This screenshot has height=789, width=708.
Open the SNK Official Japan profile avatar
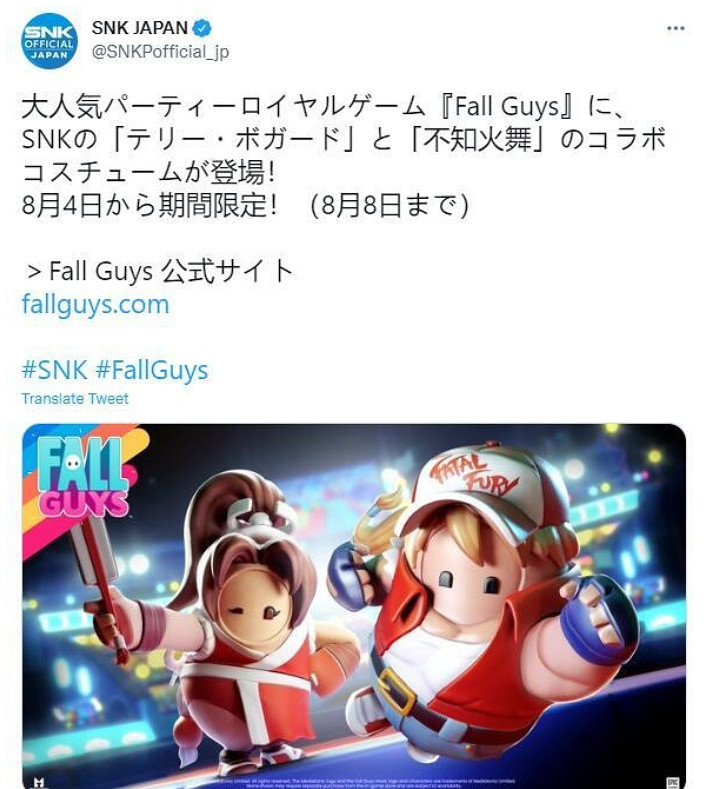point(49,41)
